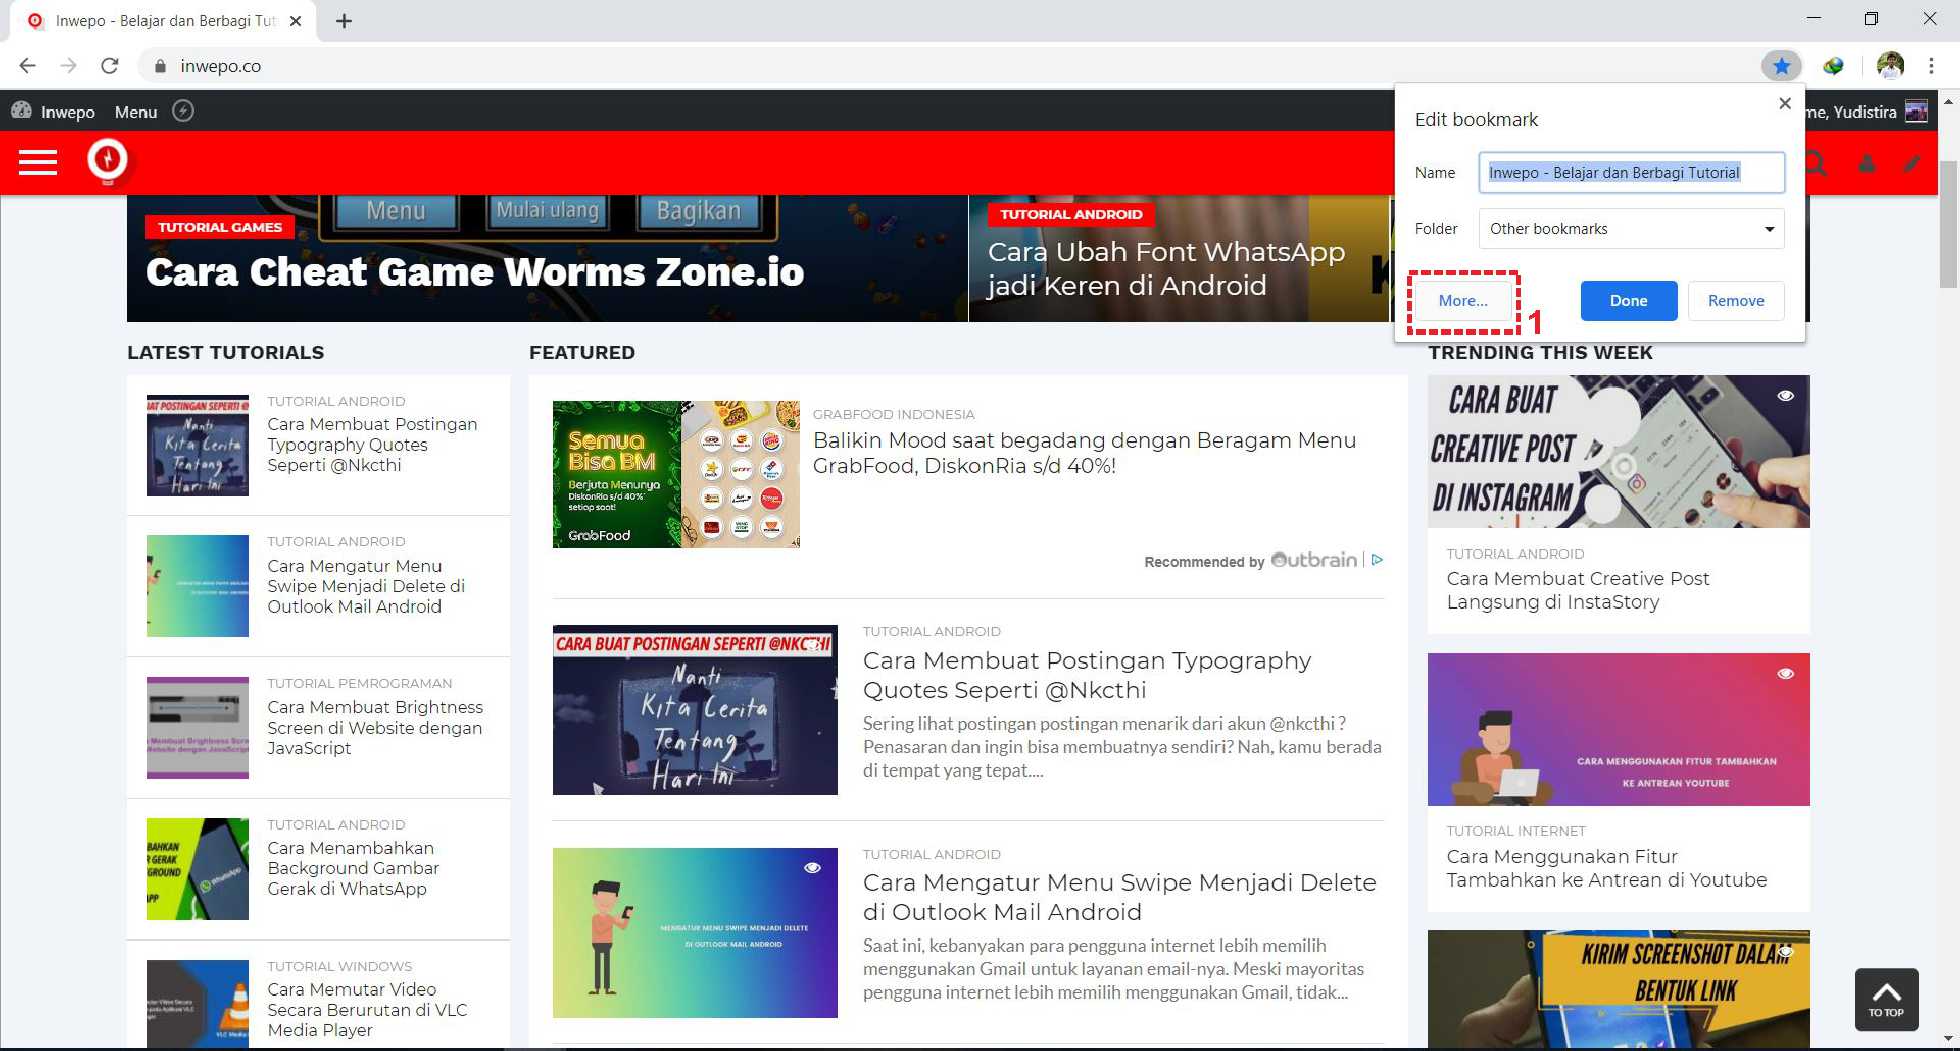1960x1051 pixels.
Task: Click the TUTORIAL PEMROGRAMAN category label
Action: tap(360, 683)
